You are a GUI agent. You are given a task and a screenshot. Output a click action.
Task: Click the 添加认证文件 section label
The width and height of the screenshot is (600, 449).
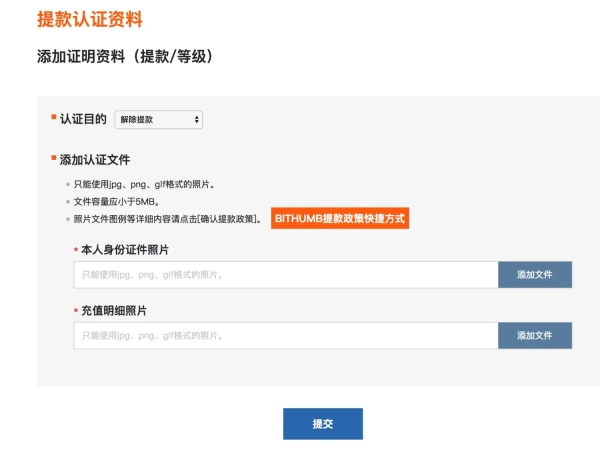pyautogui.click(x=95, y=160)
